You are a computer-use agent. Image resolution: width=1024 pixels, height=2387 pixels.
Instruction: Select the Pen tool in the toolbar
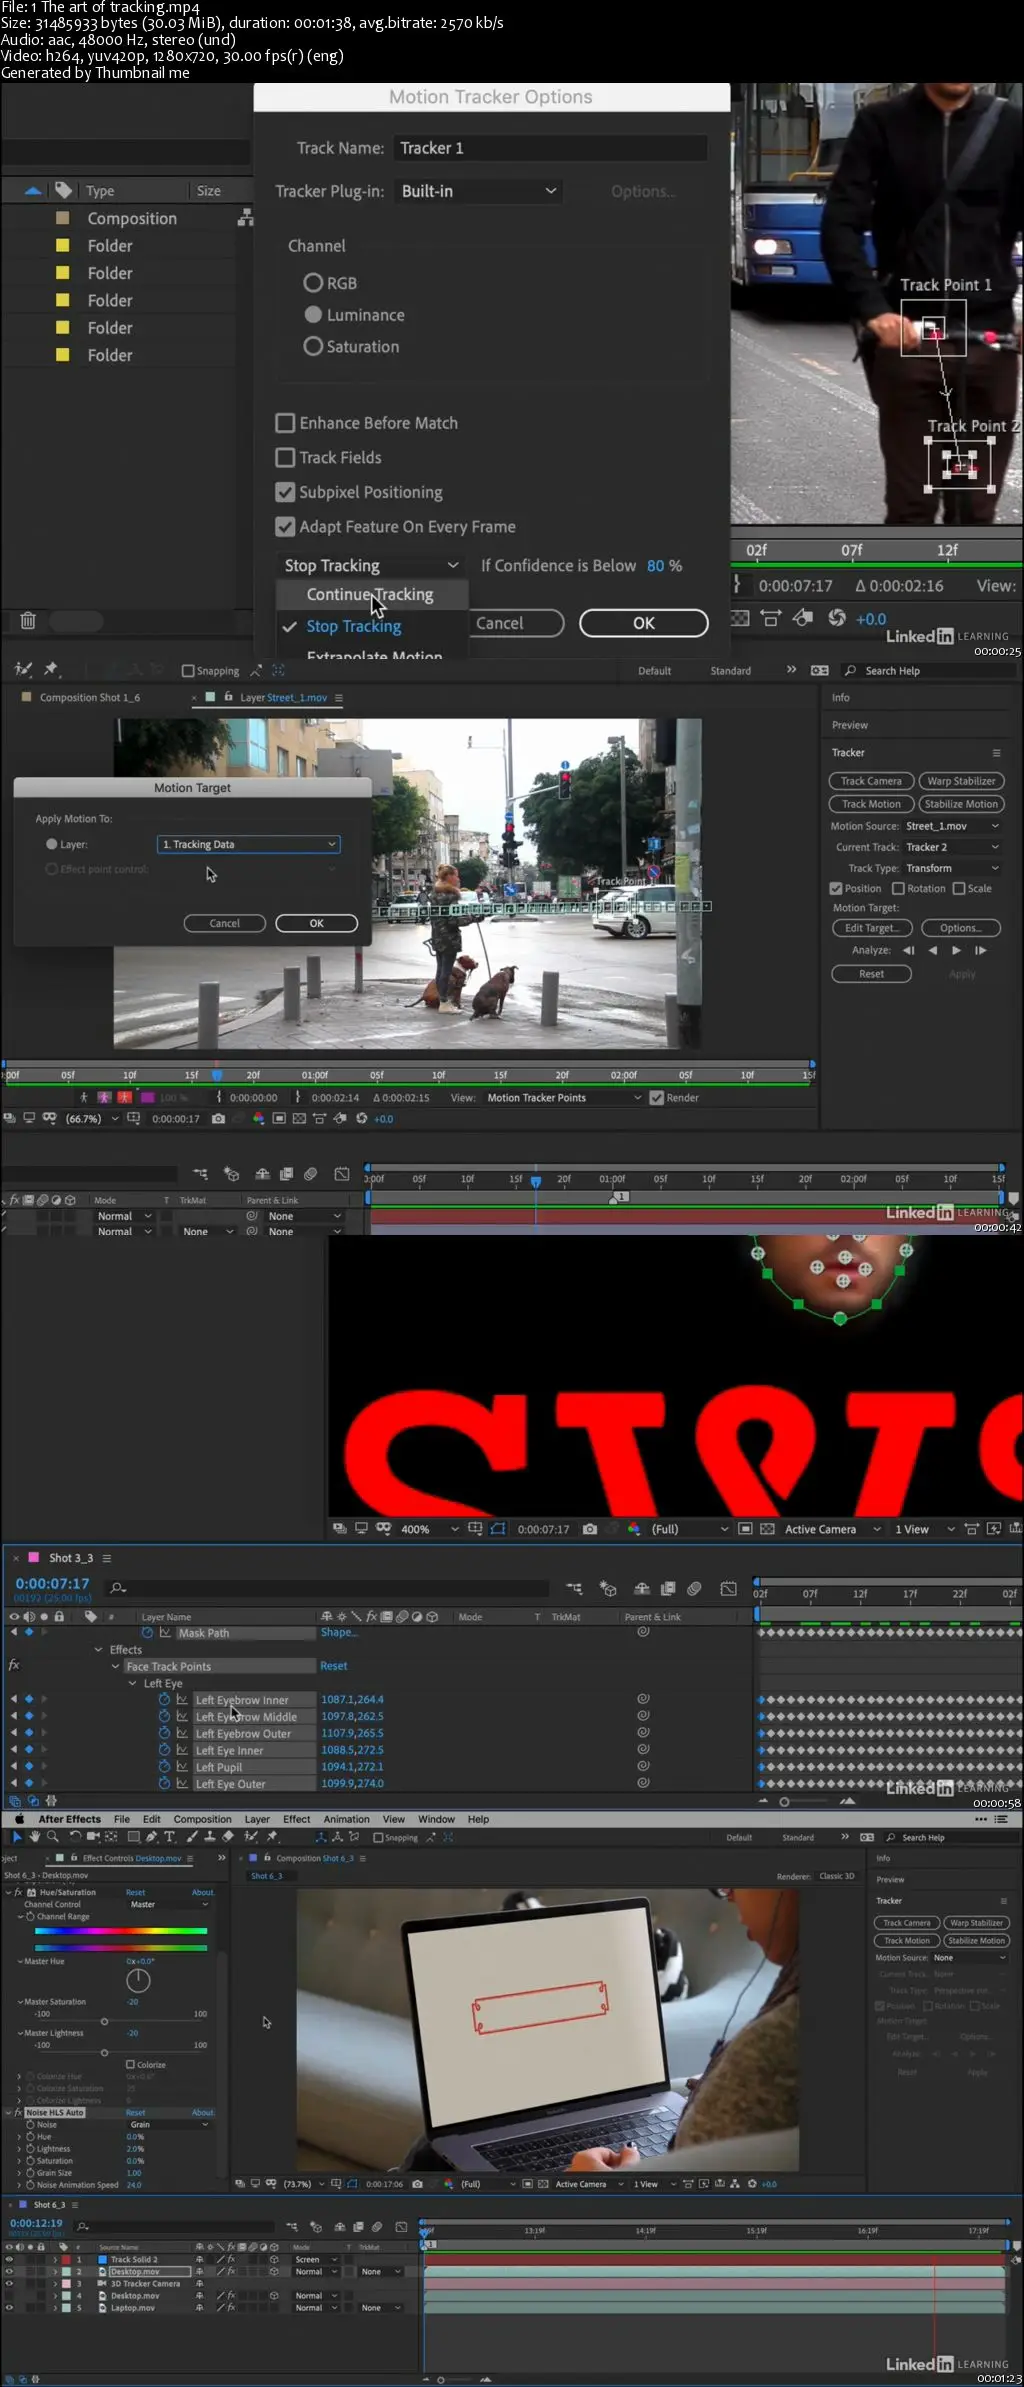(151, 1837)
